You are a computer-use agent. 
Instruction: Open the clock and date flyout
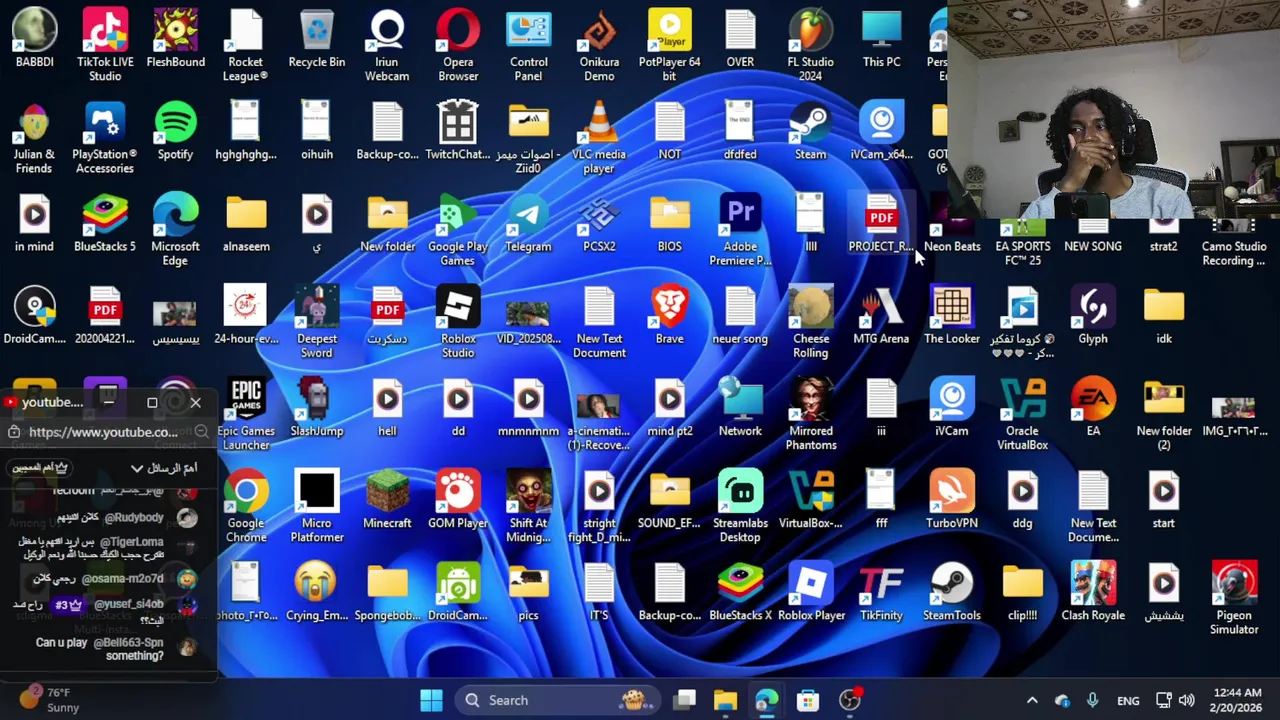[x=1239, y=700]
